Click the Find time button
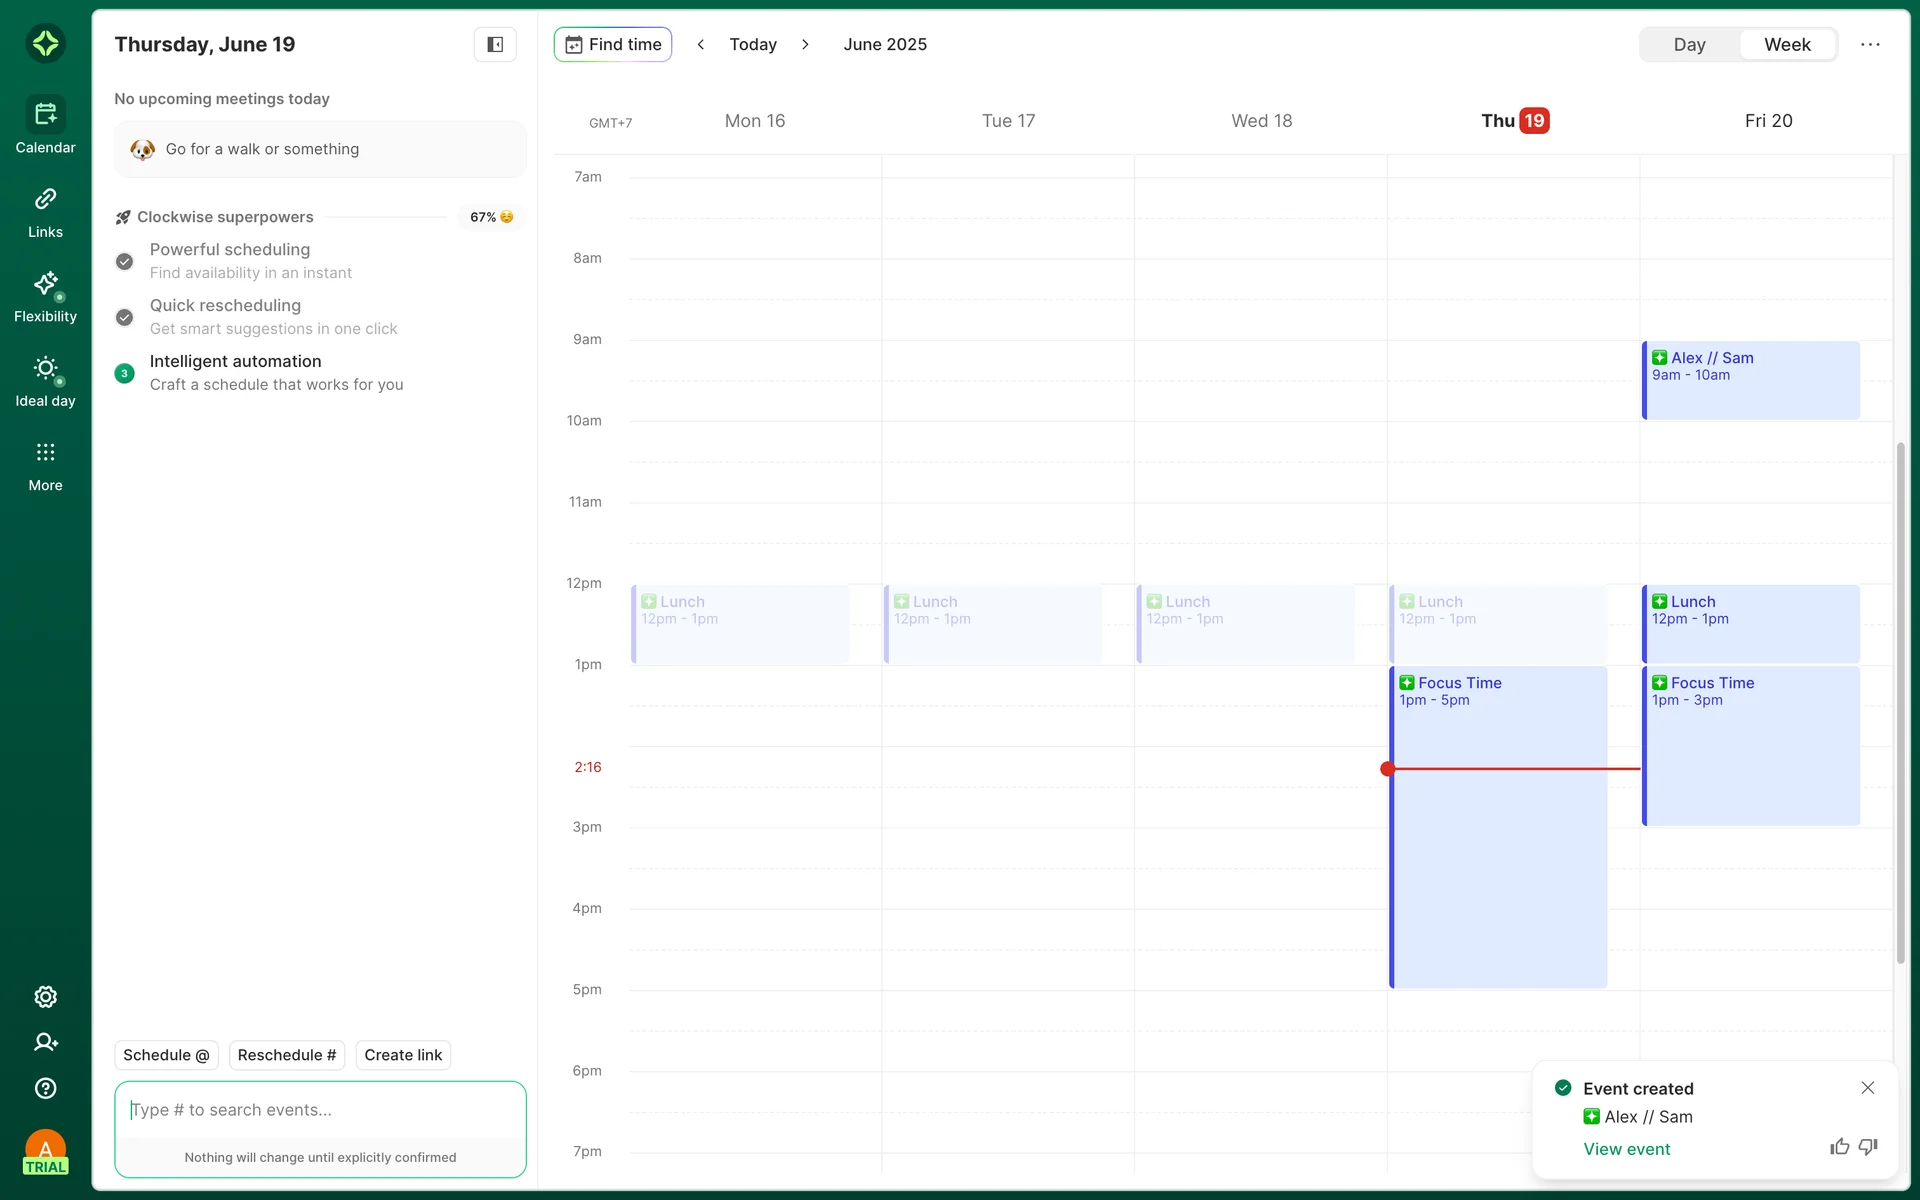Viewport: 1920px width, 1200px height. pos(613,44)
